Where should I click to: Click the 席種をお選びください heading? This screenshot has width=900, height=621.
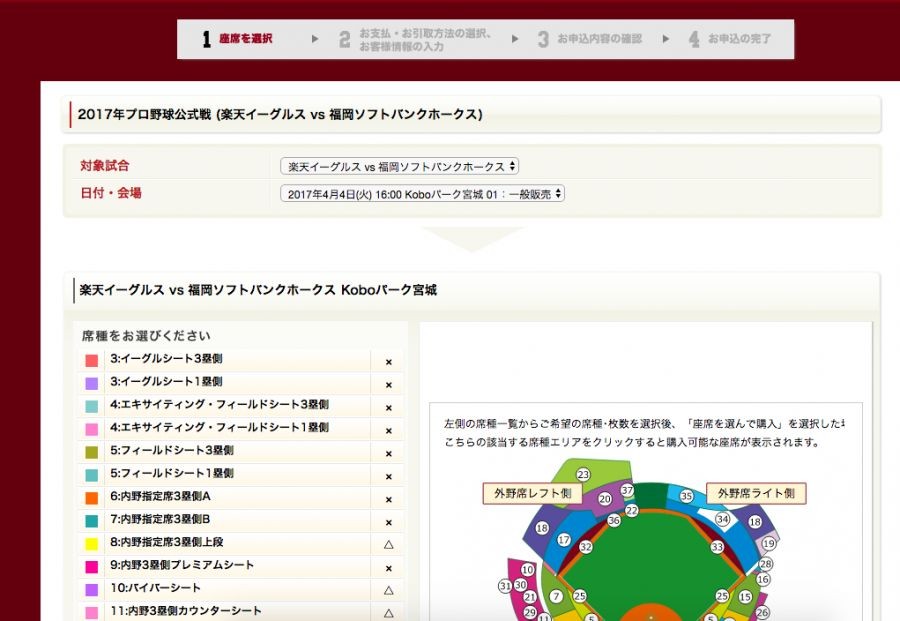coord(146,336)
